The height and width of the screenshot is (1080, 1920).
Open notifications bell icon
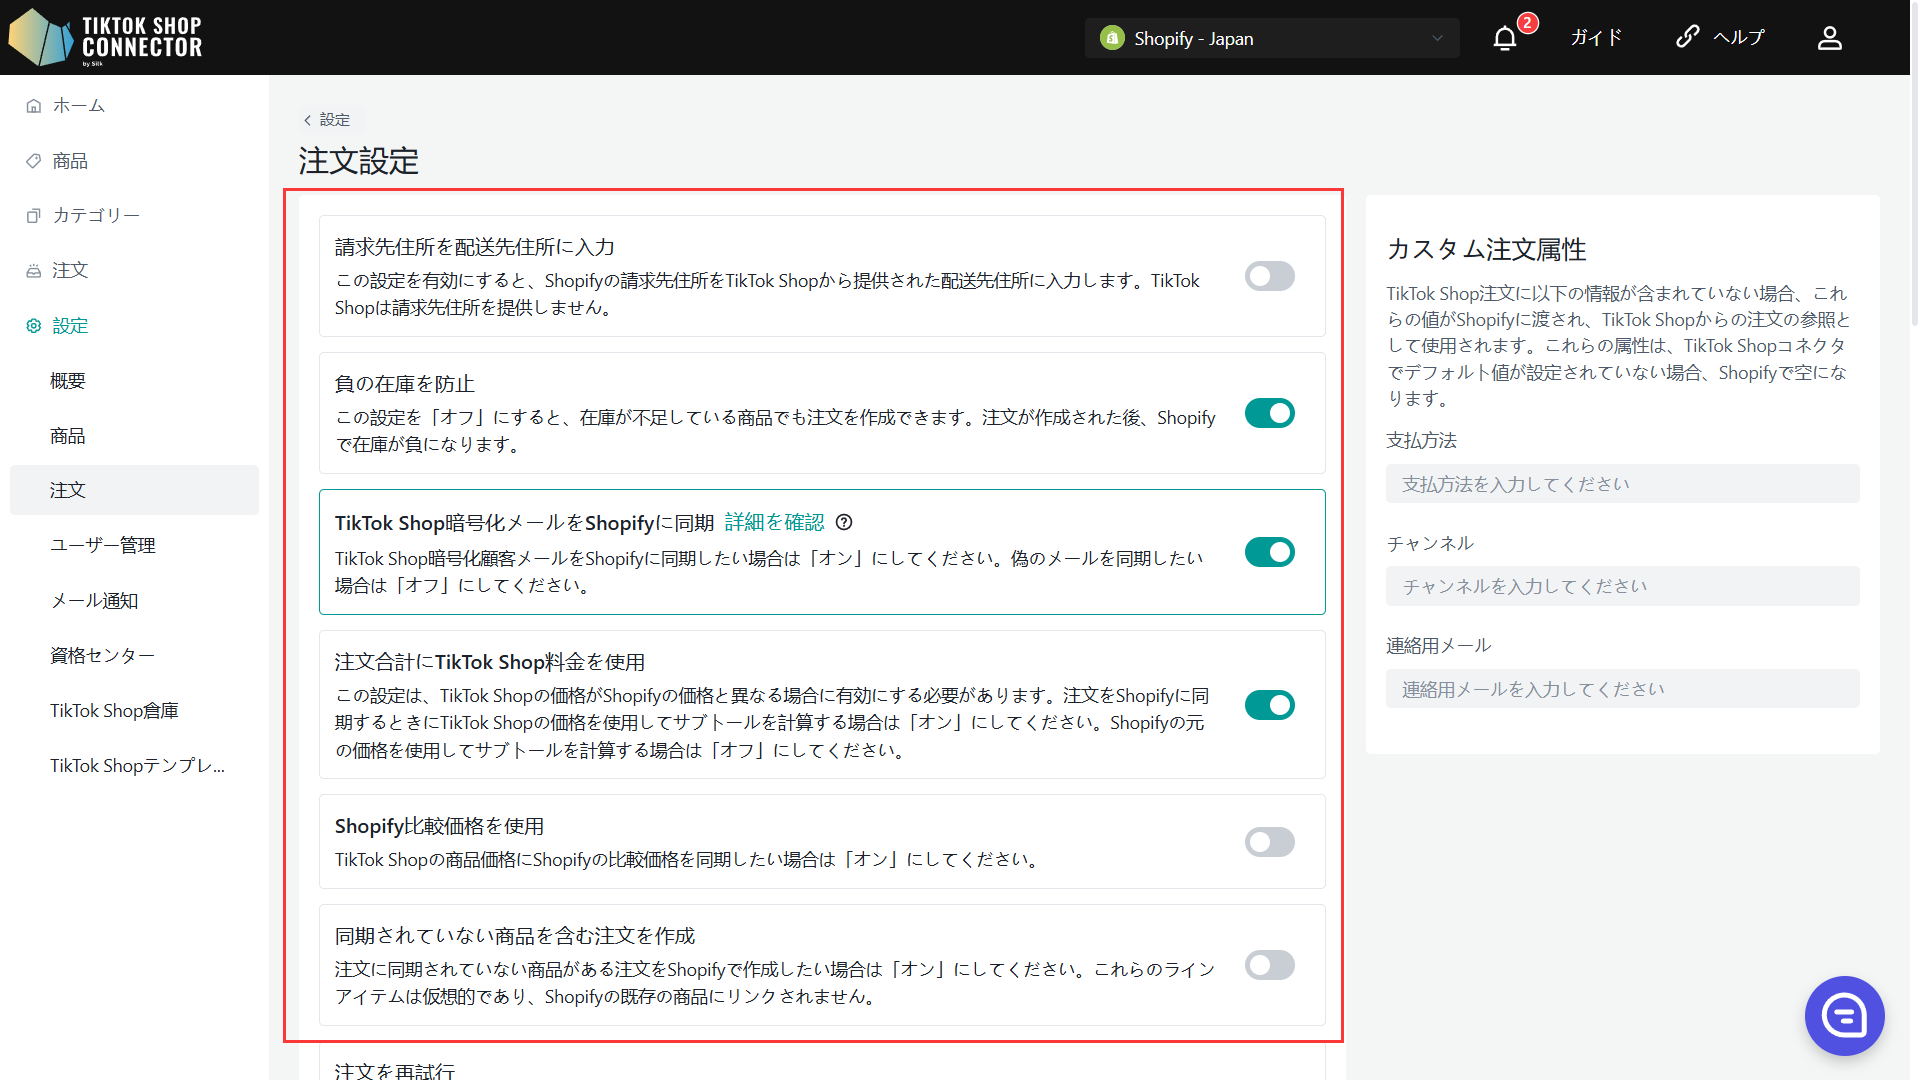[1504, 38]
